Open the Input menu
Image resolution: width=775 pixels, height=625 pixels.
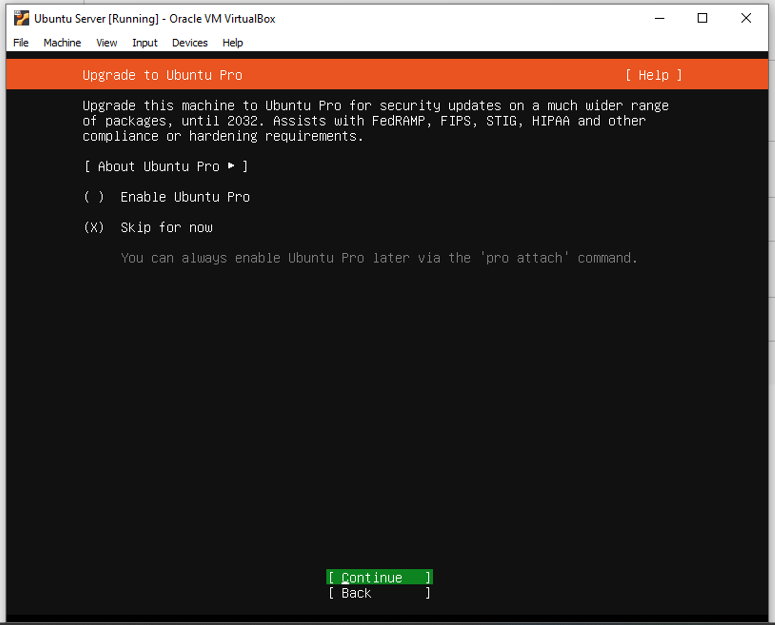click(145, 43)
